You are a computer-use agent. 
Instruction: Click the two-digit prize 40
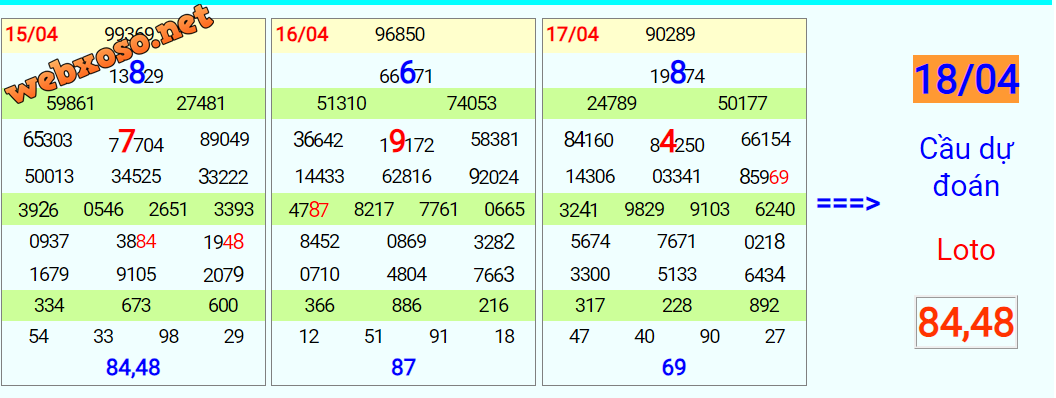tap(644, 337)
